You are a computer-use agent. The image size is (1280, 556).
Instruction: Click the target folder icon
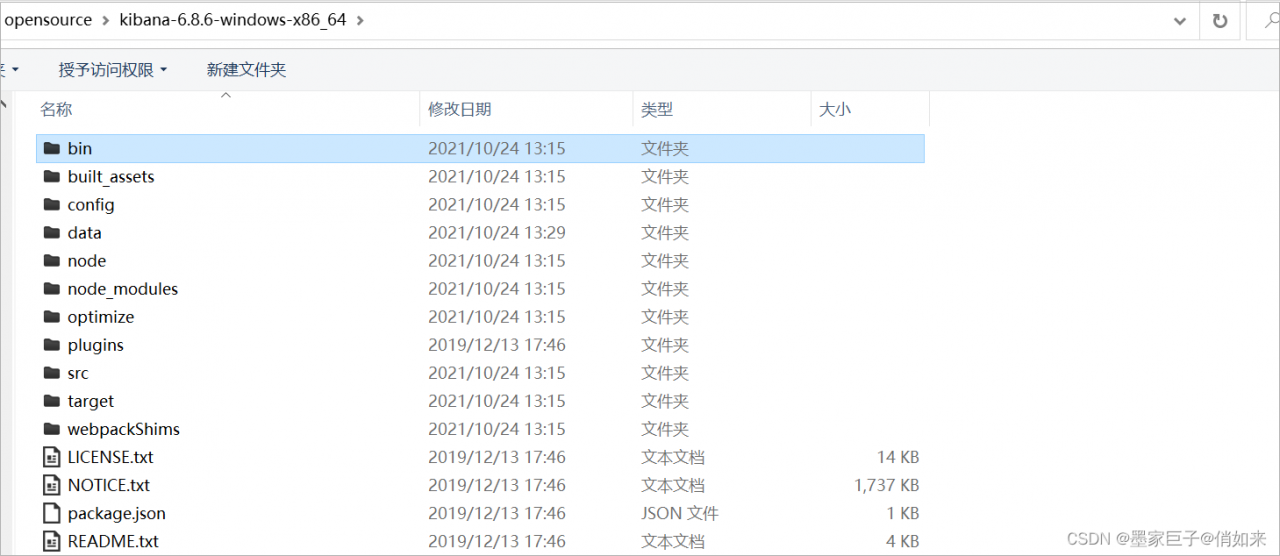52,400
